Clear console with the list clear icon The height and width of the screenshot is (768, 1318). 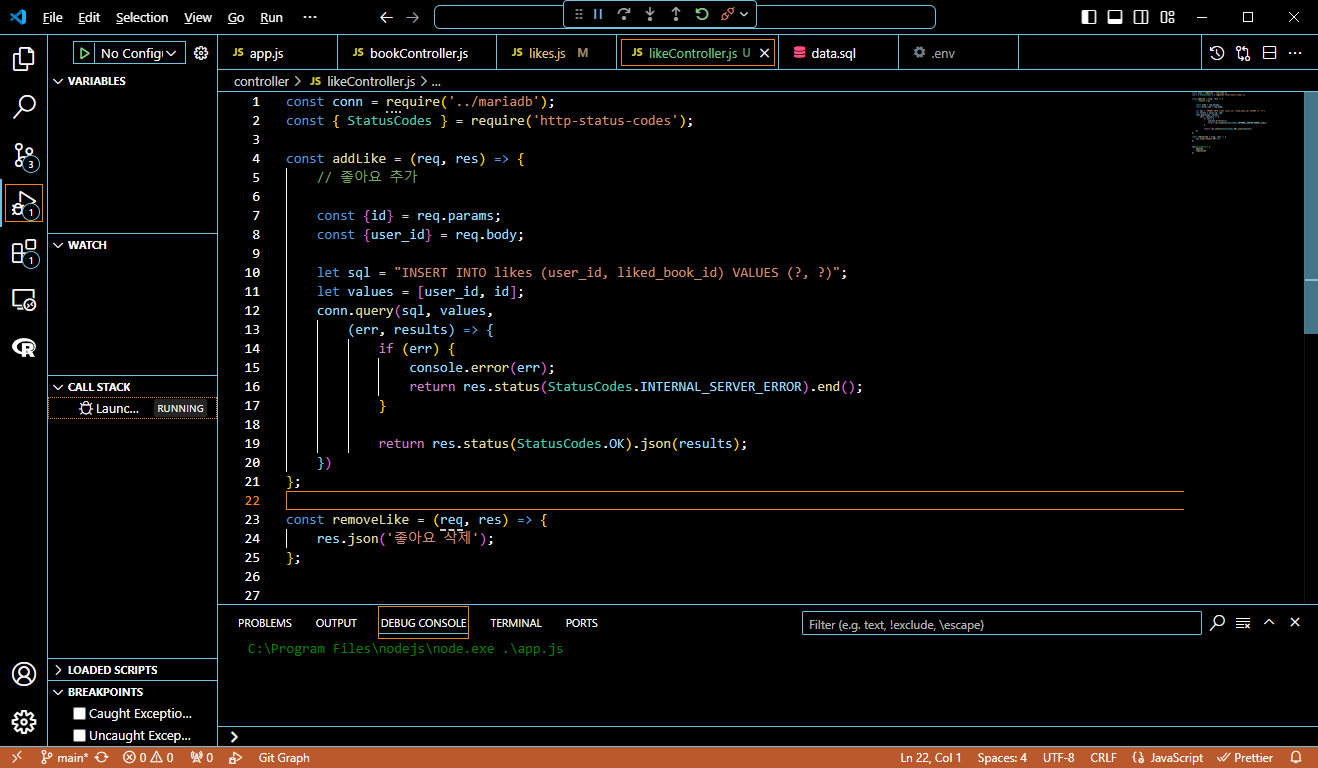coord(1243,623)
